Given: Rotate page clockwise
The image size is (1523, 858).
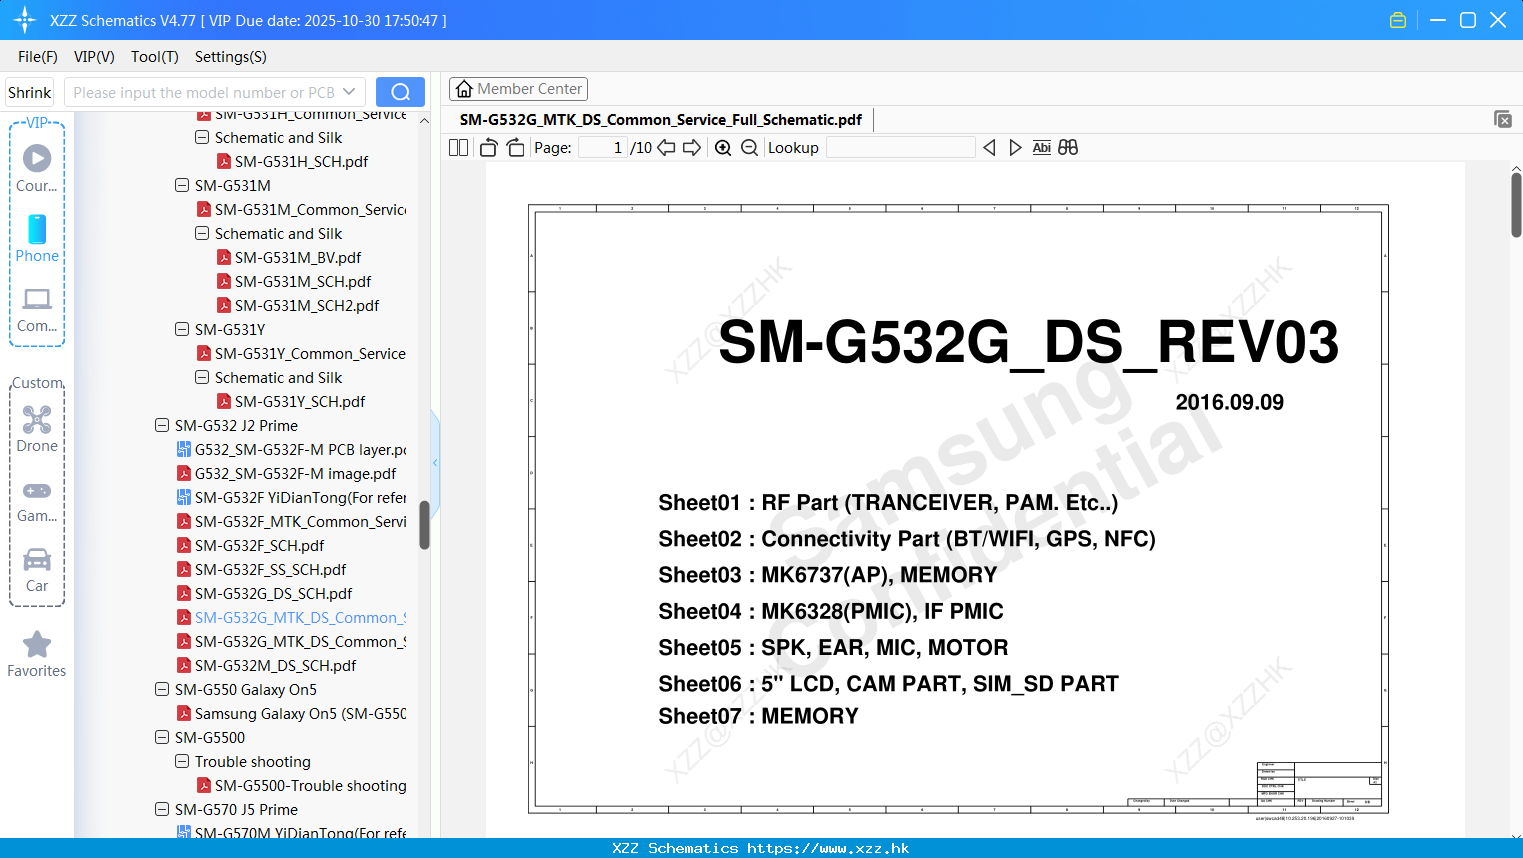Looking at the screenshot, I should pyautogui.click(x=515, y=148).
